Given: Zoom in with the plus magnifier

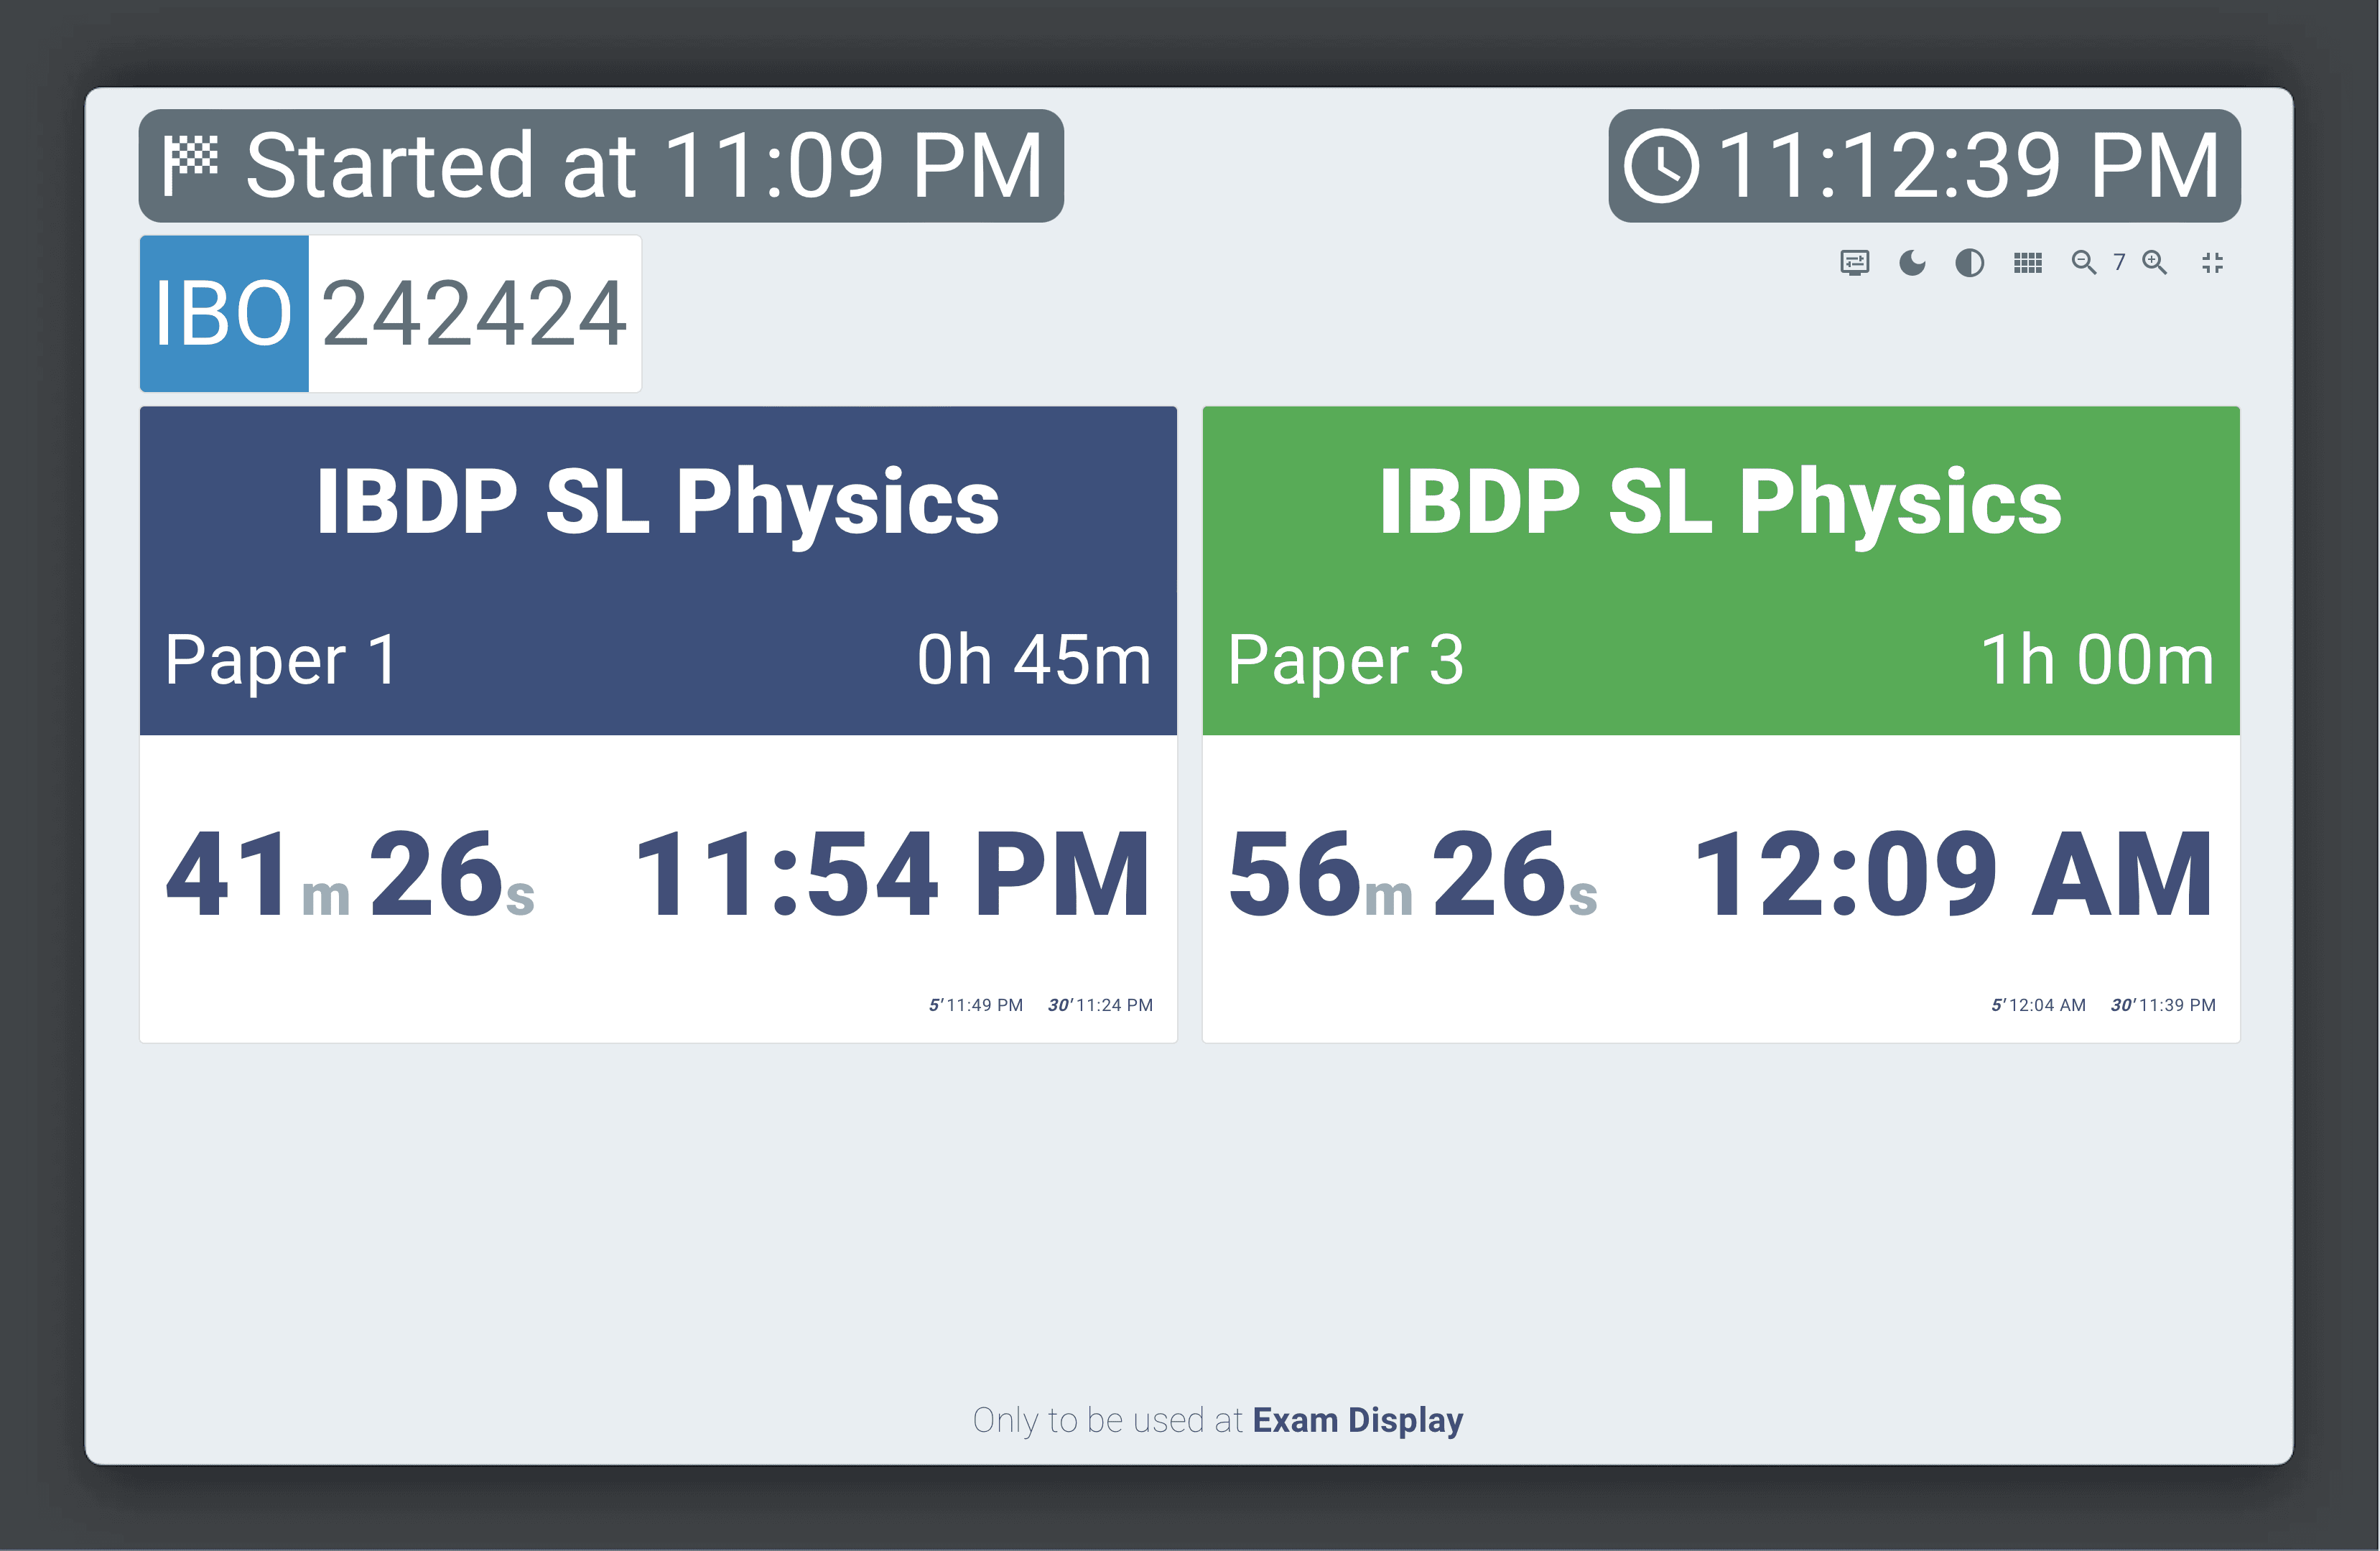Looking at the screenshot, I should click(x=2154, y=263).
